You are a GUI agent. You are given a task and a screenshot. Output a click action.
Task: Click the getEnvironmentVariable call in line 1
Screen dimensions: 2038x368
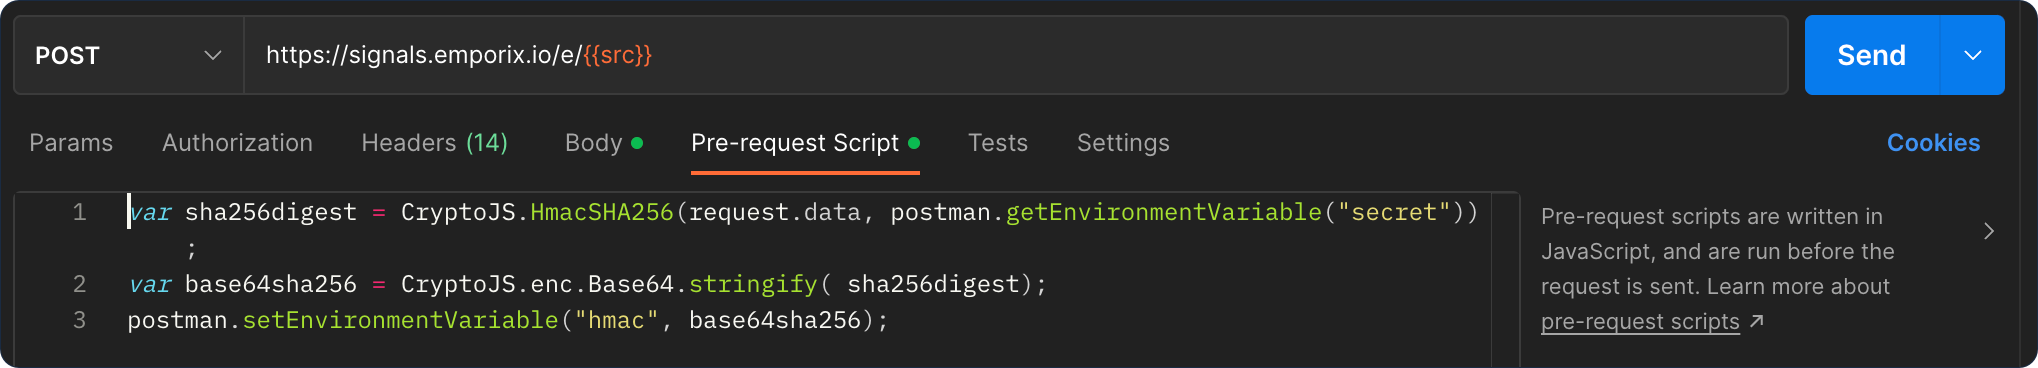point(1164,212)
